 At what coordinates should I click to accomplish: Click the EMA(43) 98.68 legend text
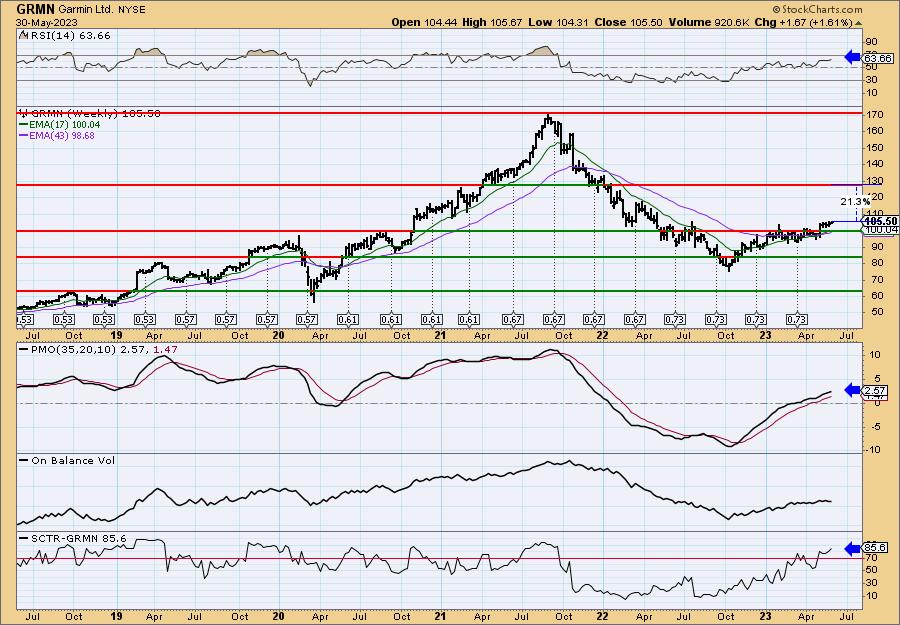(61, 135)
